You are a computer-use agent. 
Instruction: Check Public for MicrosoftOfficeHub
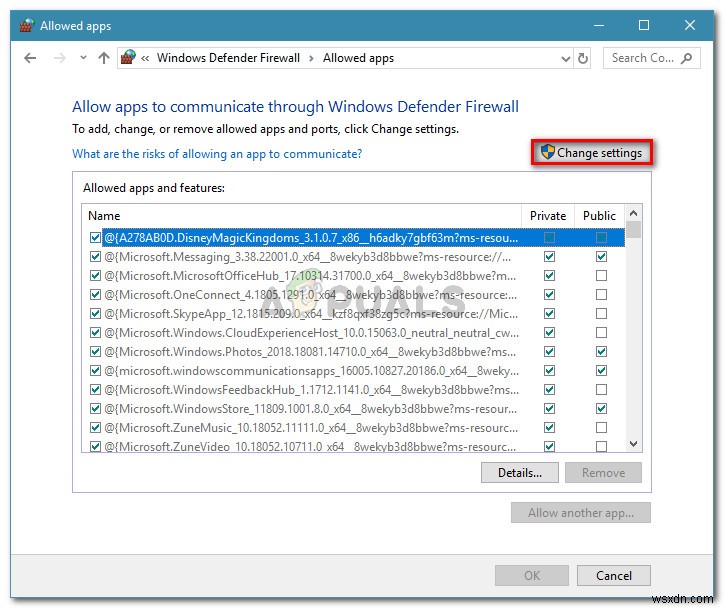tap(601, 276)
